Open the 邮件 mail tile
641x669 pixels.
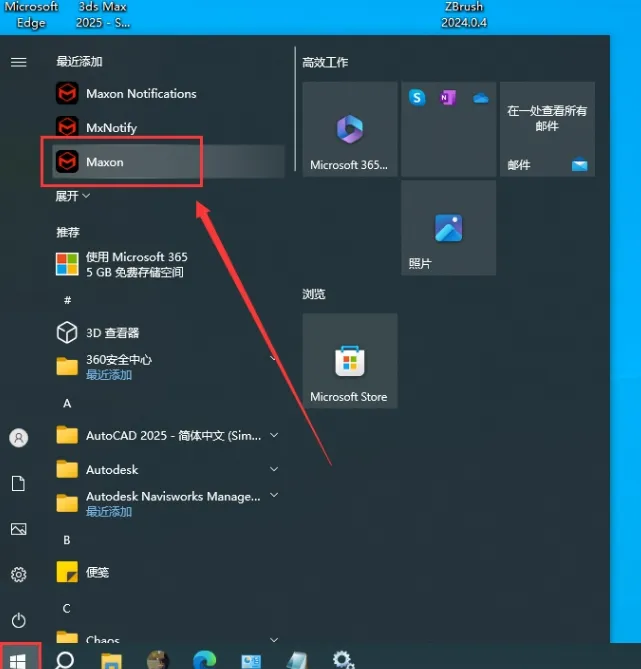point(547,129)
